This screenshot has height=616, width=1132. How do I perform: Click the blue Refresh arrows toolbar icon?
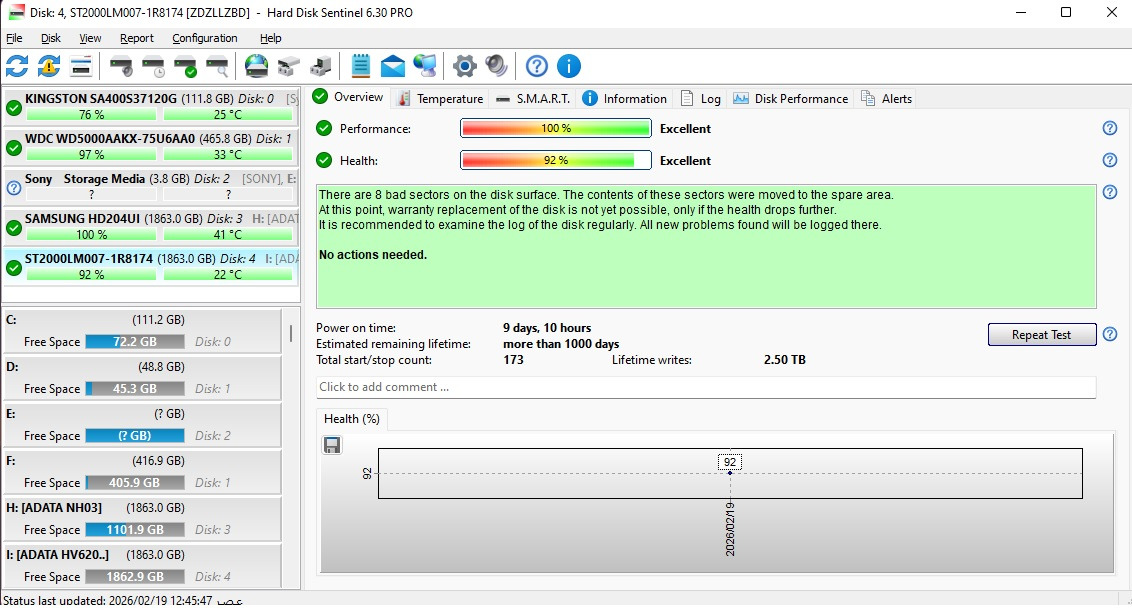(x=17, y=66)
